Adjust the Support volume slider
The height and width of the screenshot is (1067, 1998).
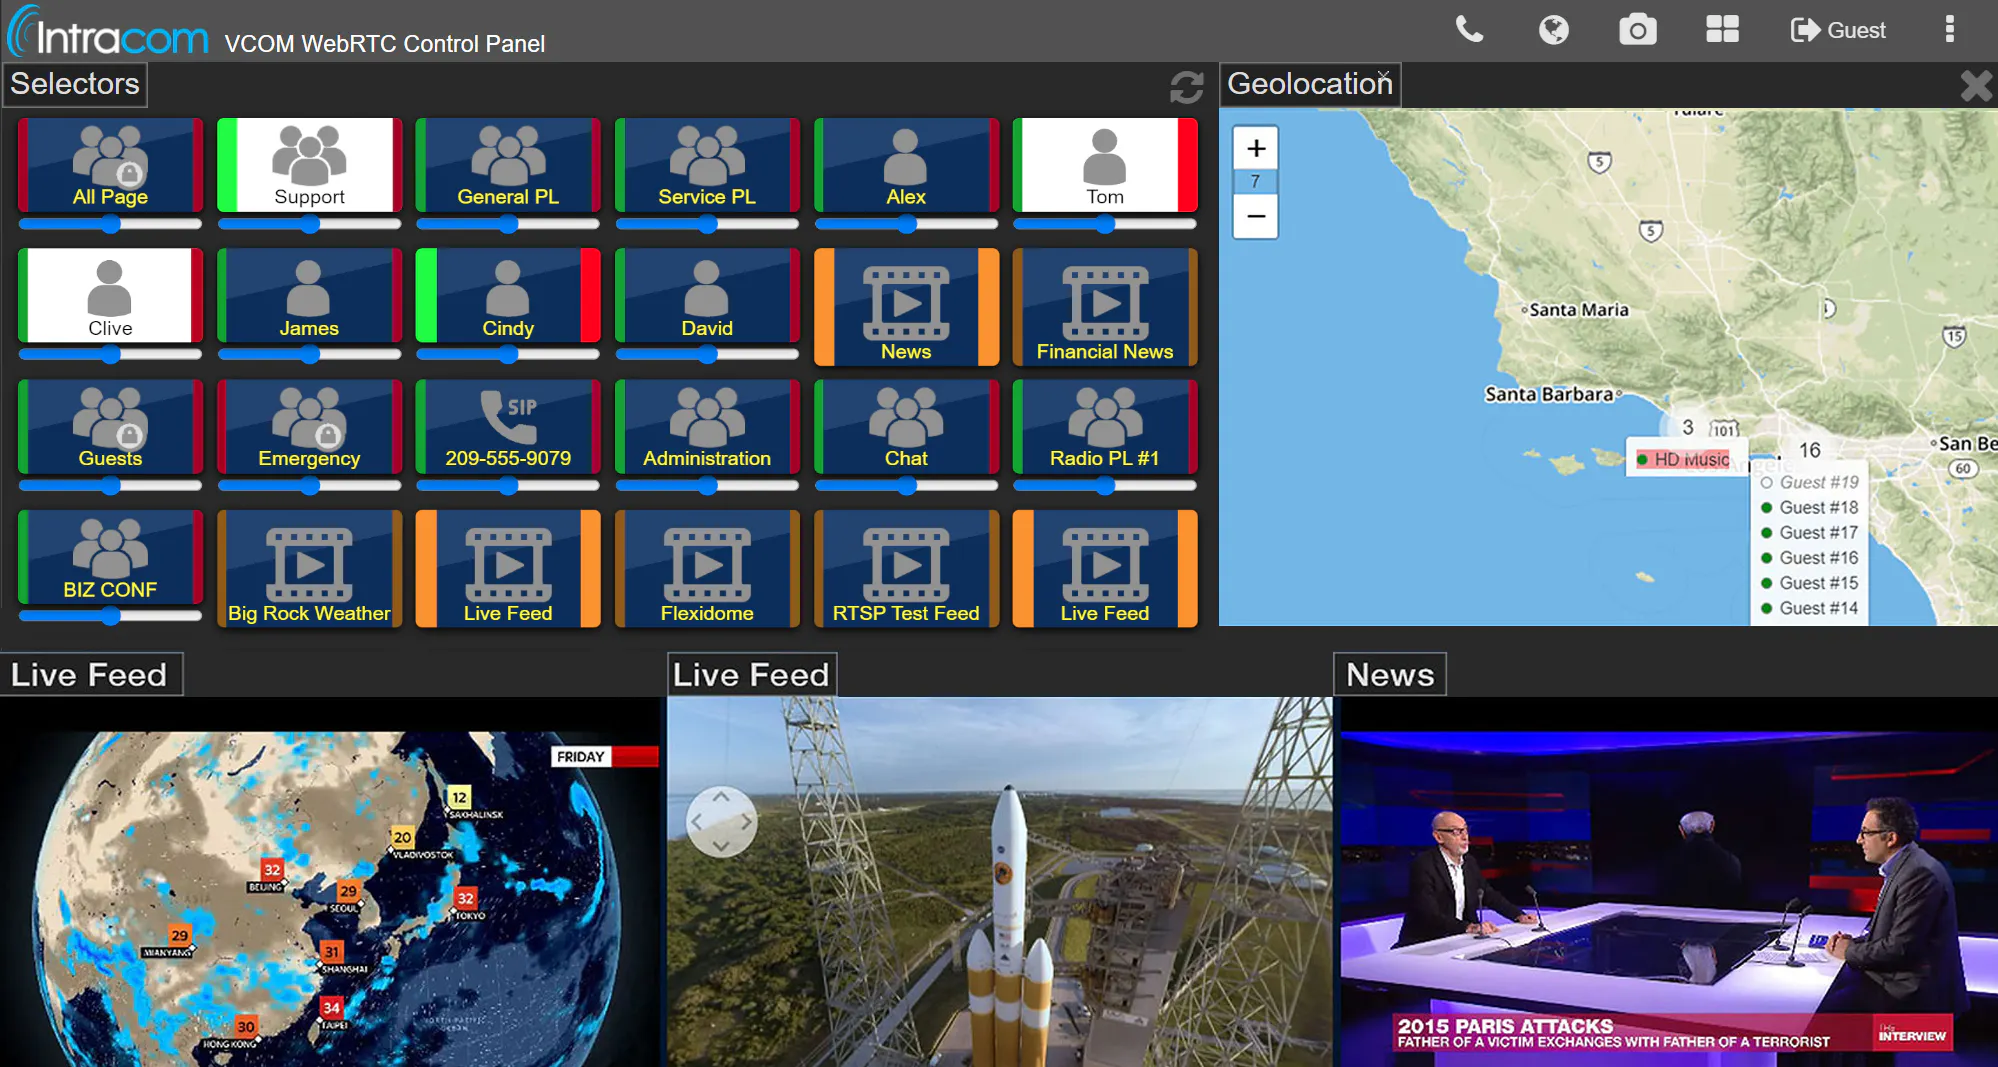click(x=309, y=224)
